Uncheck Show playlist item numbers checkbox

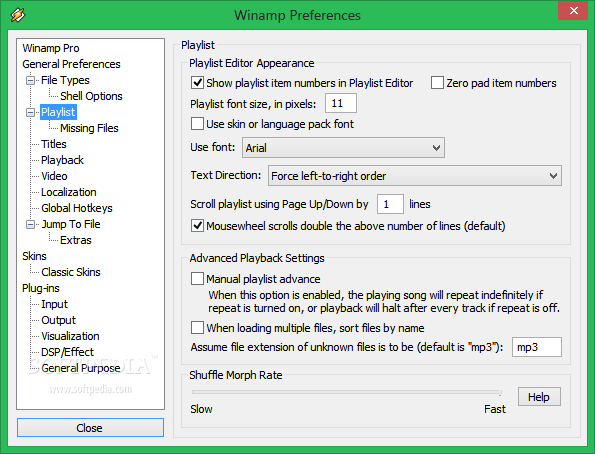197,83
